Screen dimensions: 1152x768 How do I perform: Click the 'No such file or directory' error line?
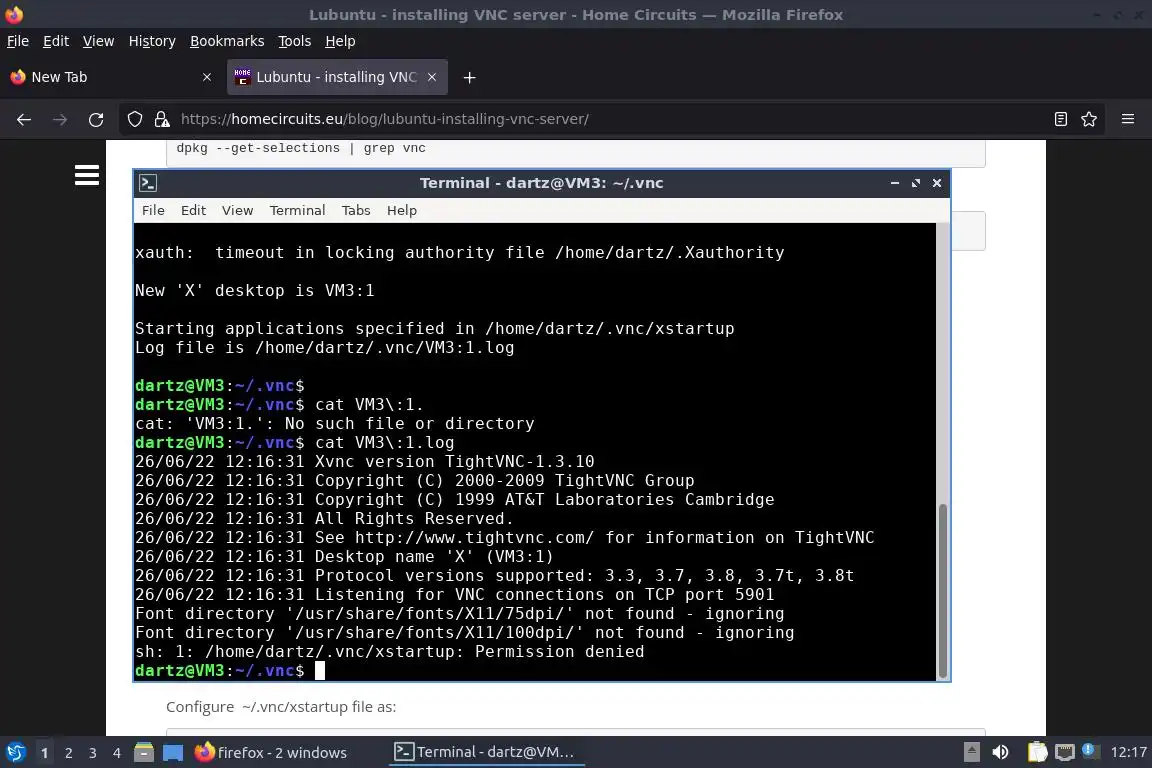pyautogui.click(x=334, y=423)
